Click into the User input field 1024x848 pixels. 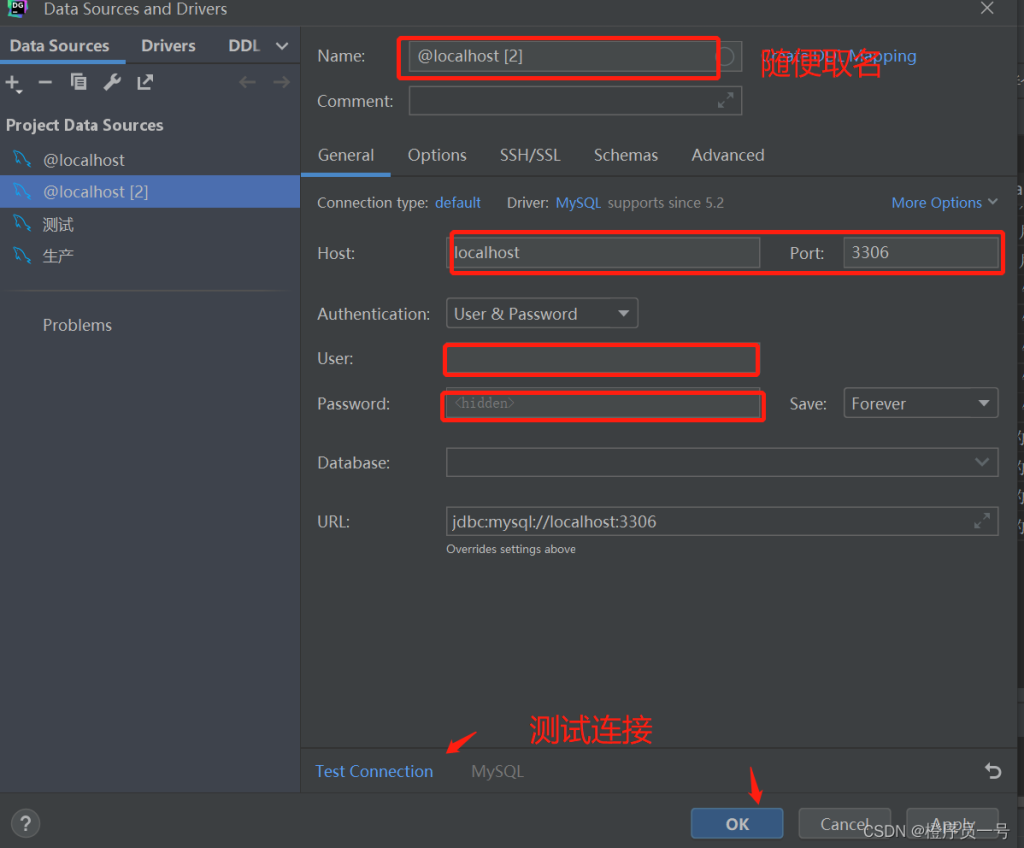(x=601, y=358)
